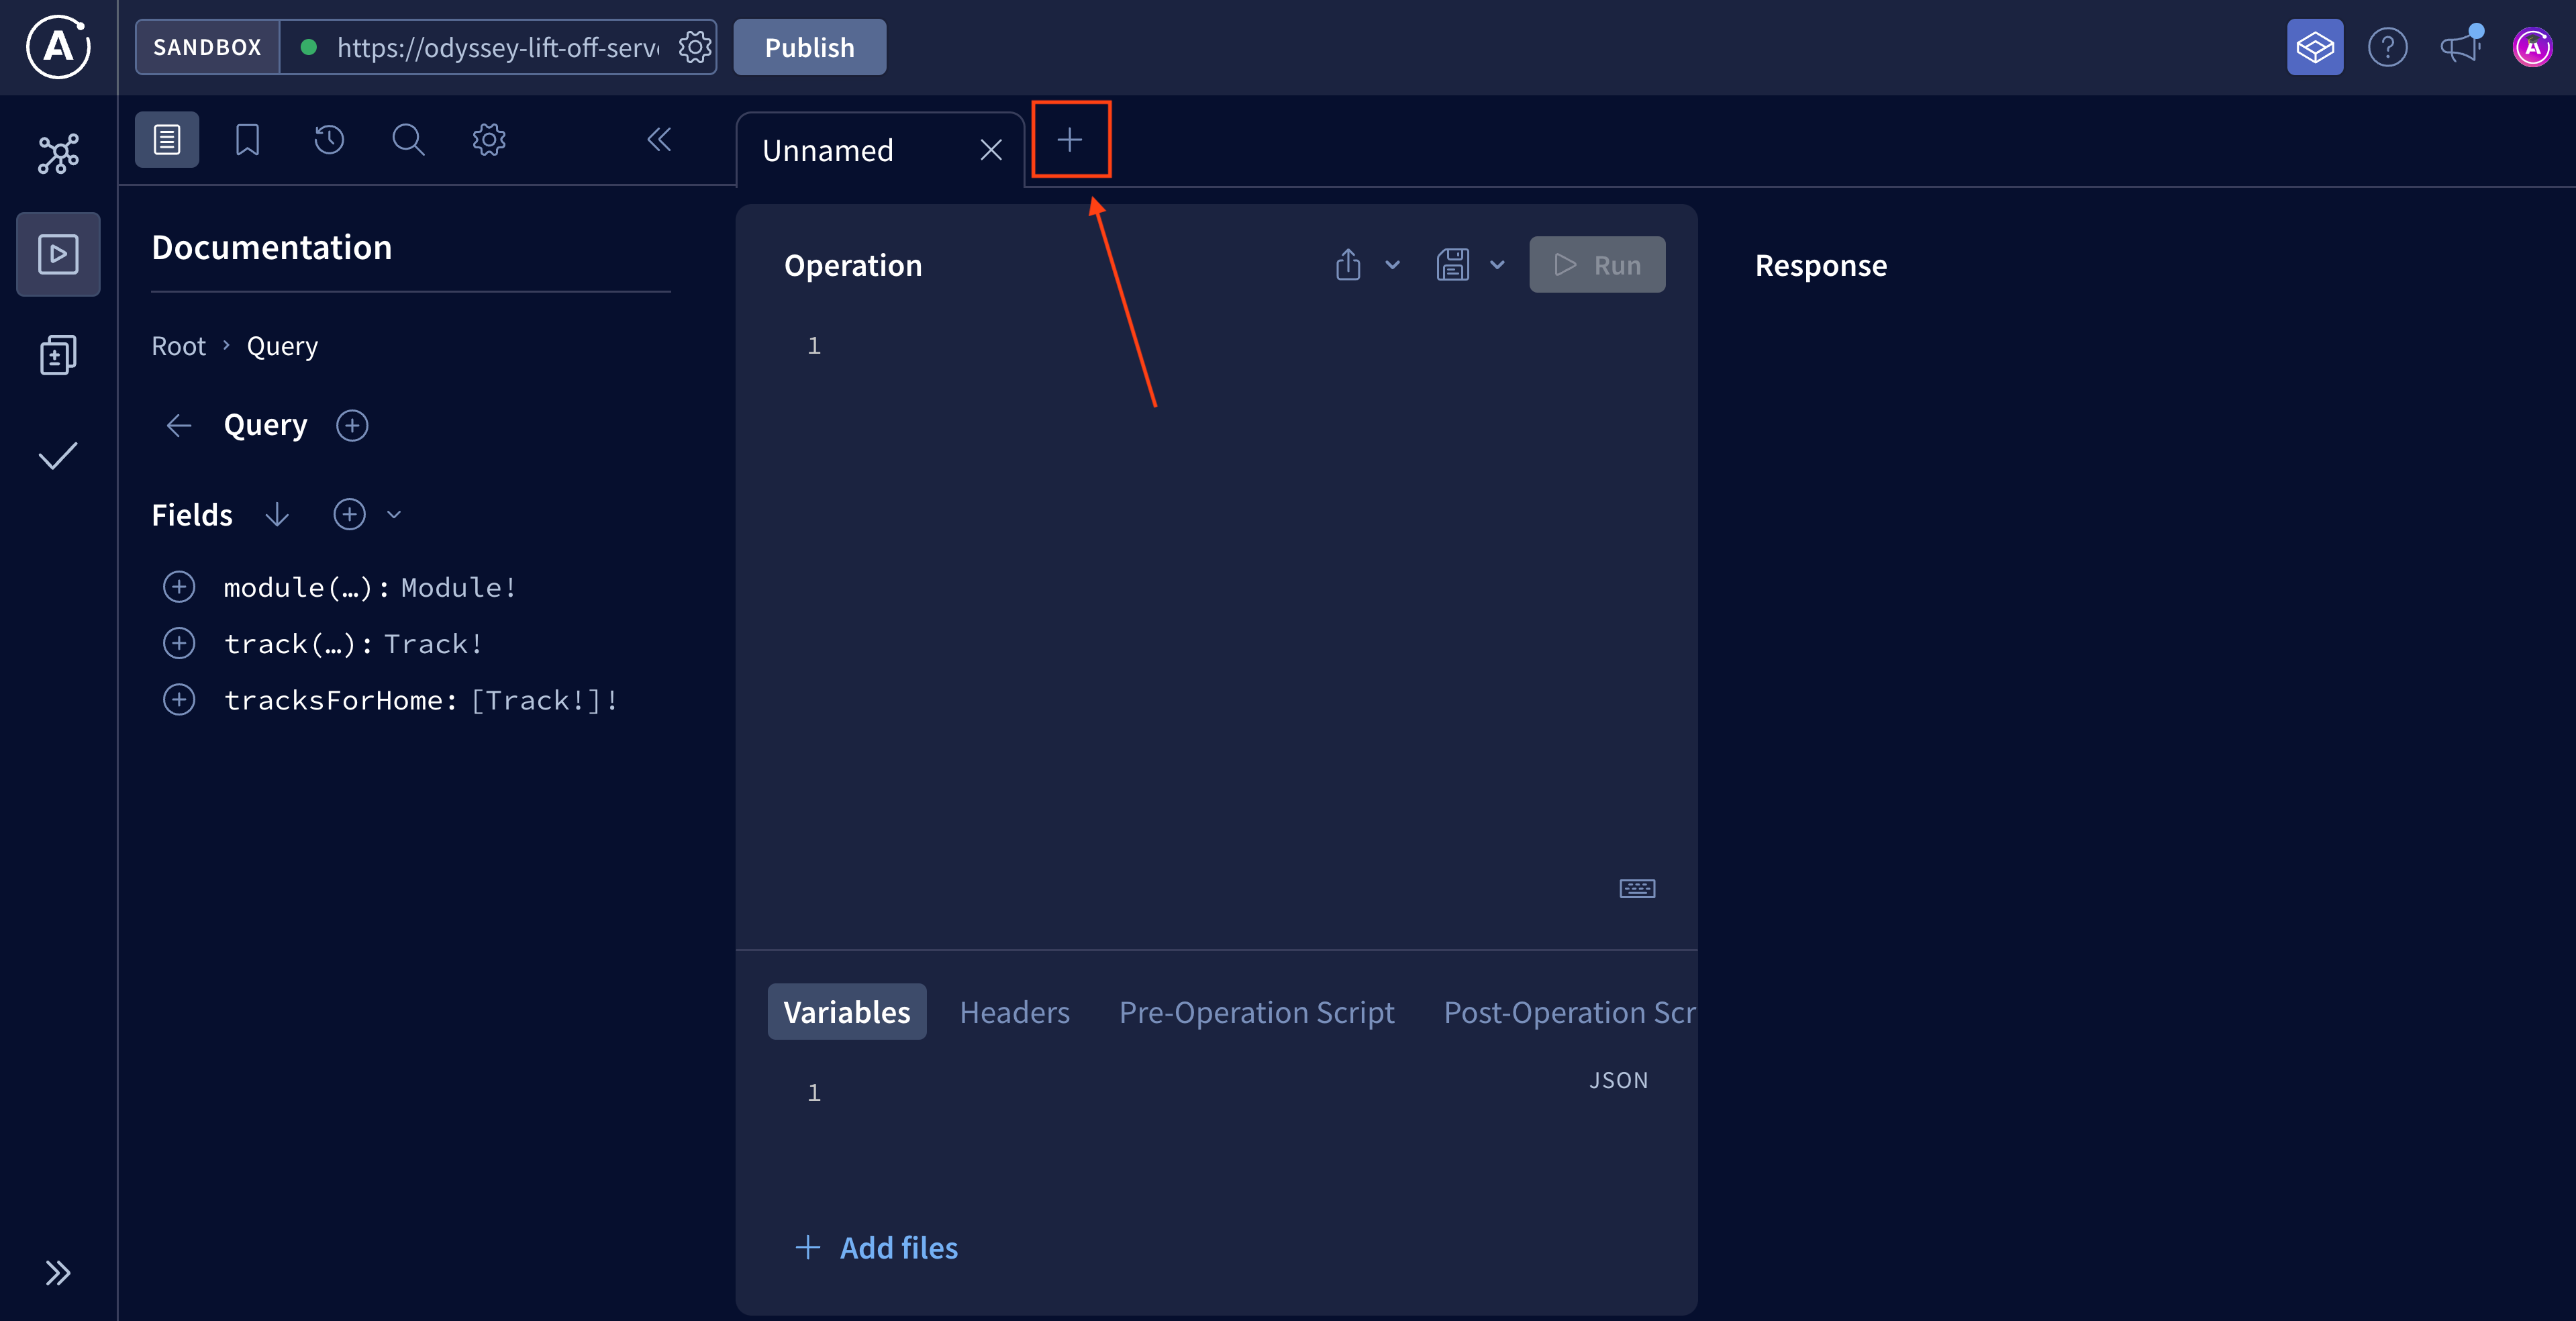This screenshot has height=1321, width=2576.
Task: Select the Variables tab
Action: 846,1011
